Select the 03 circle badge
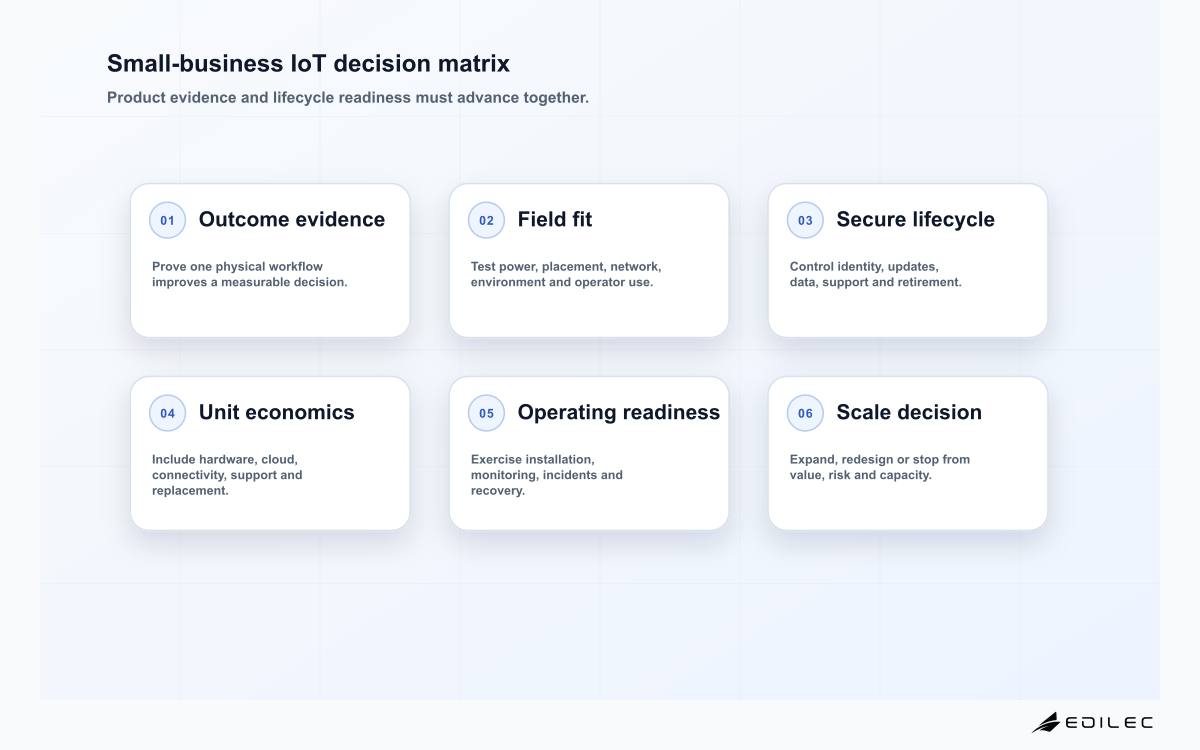1200x750 pixels. coord(805,220)
